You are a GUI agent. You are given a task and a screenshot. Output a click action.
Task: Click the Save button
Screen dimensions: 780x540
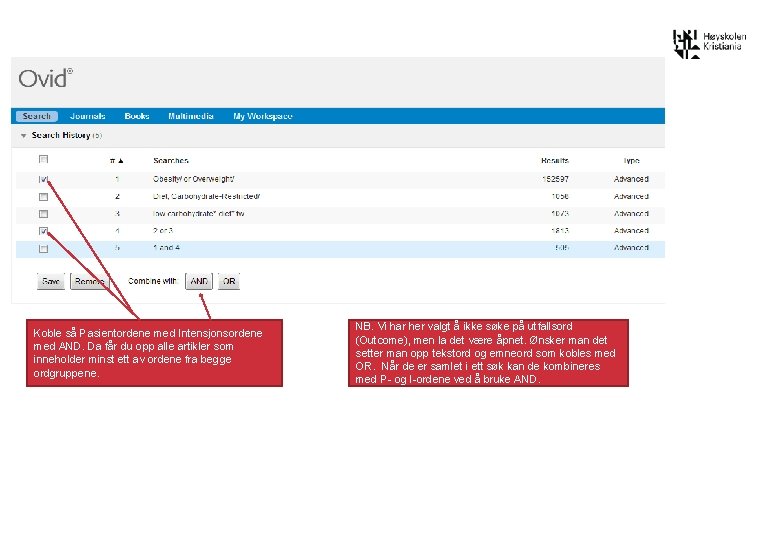[x=51, y=281]
